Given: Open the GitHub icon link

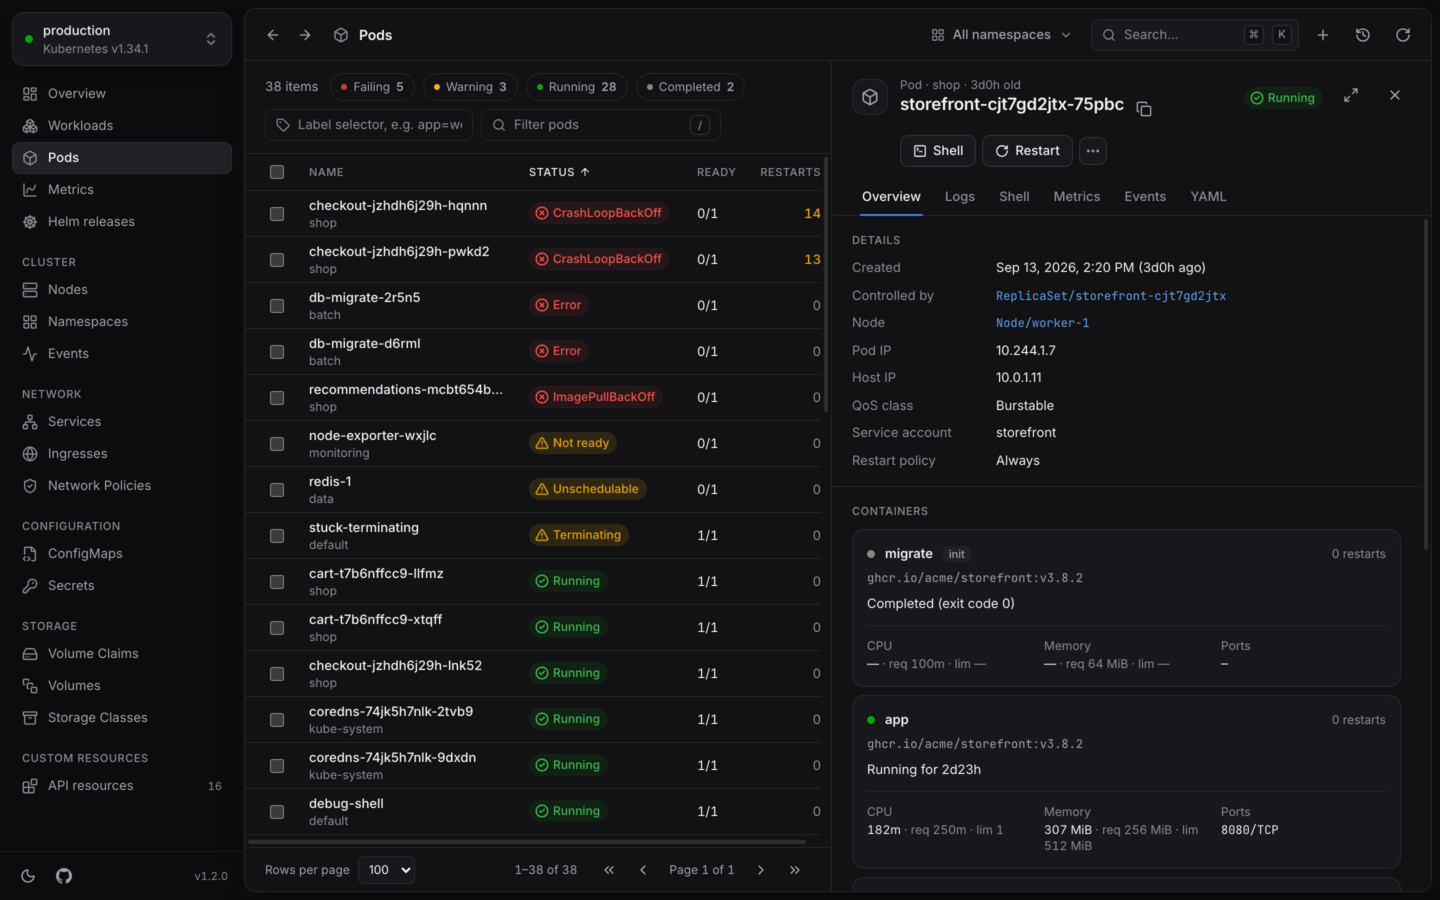Looking at the screenshot, I should pos(64,876).
